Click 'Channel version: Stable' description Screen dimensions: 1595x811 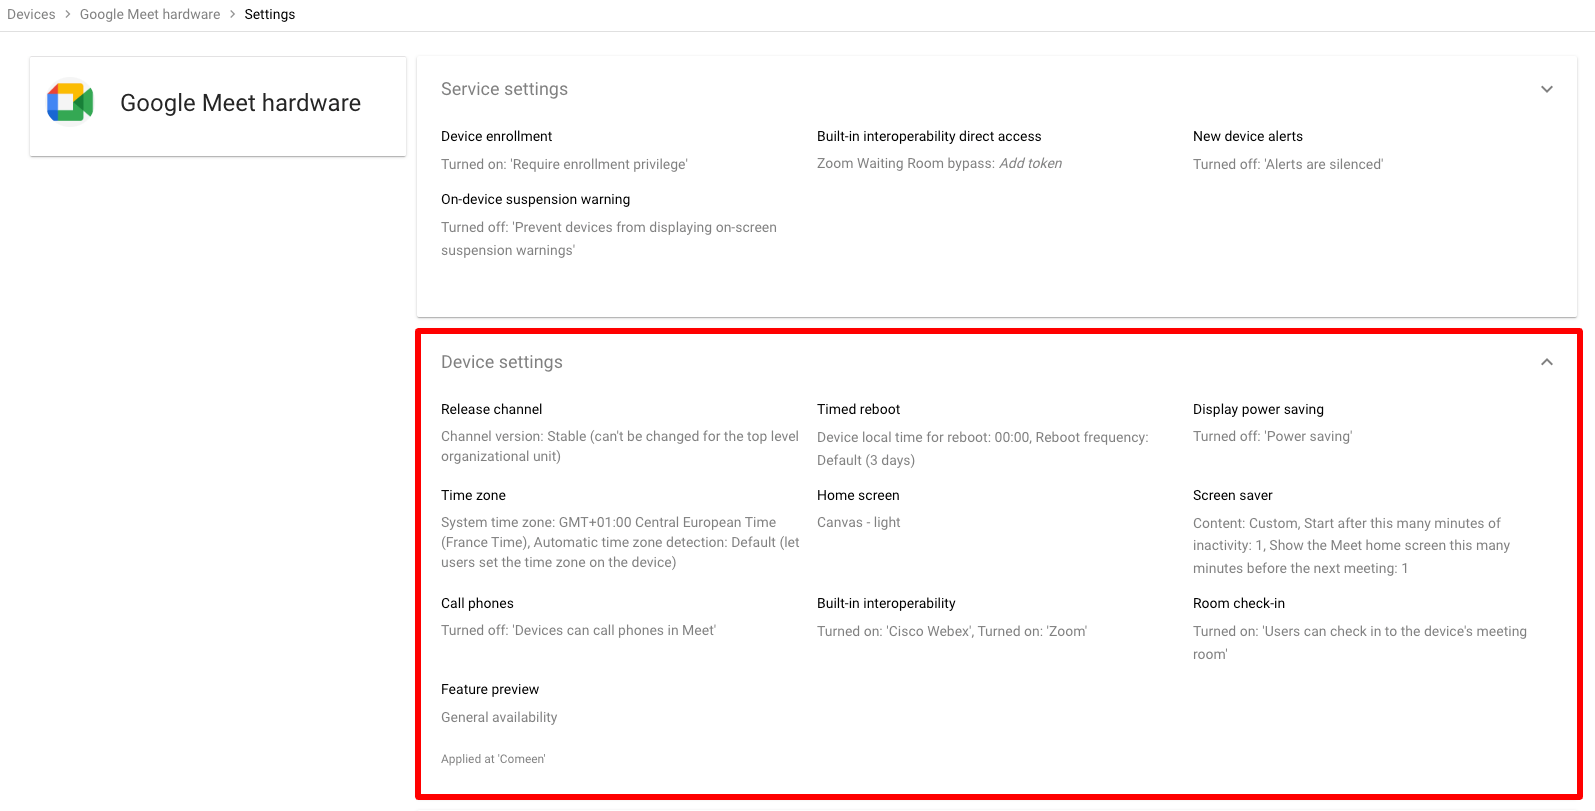coord(620,446)
